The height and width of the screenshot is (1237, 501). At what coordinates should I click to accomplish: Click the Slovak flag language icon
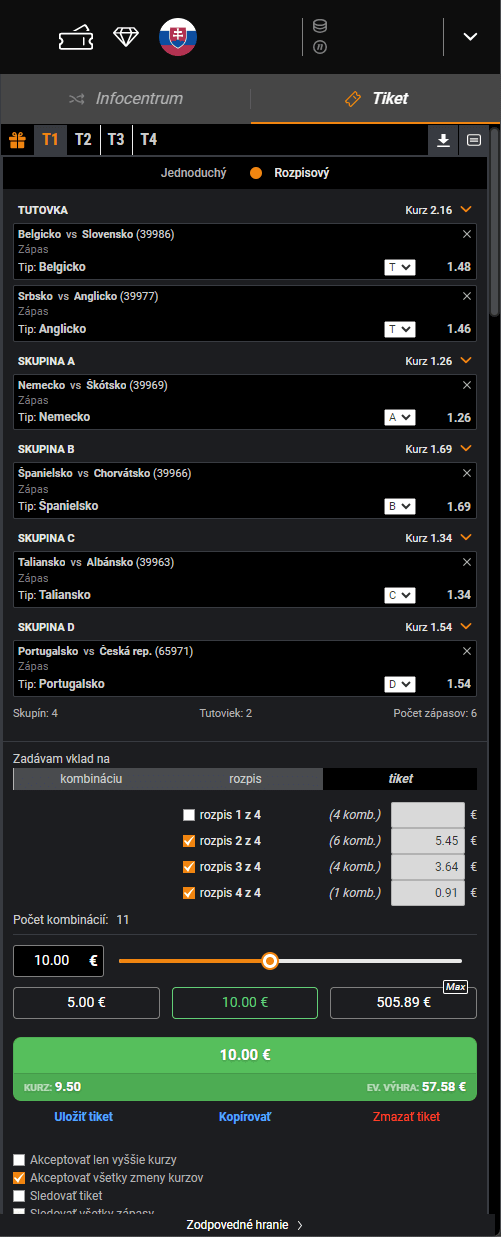pos(178,37)
